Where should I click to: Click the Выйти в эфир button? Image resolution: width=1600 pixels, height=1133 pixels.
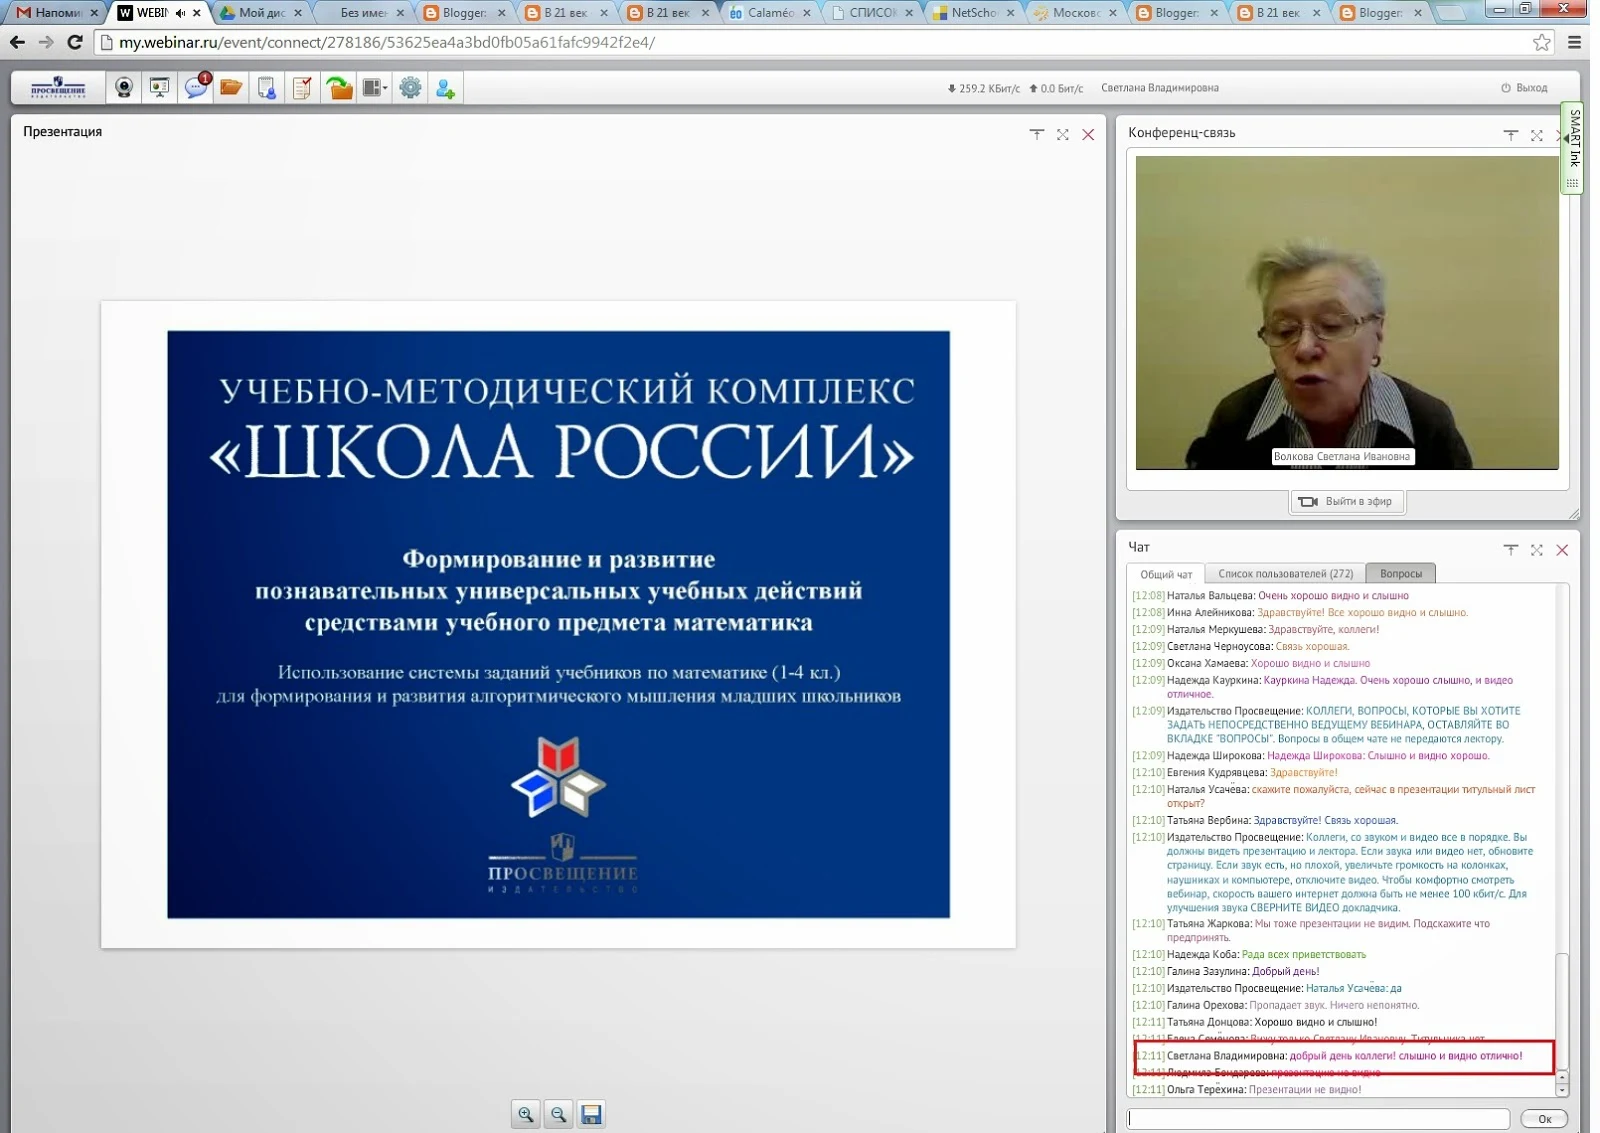click(x=1347, y=501)
